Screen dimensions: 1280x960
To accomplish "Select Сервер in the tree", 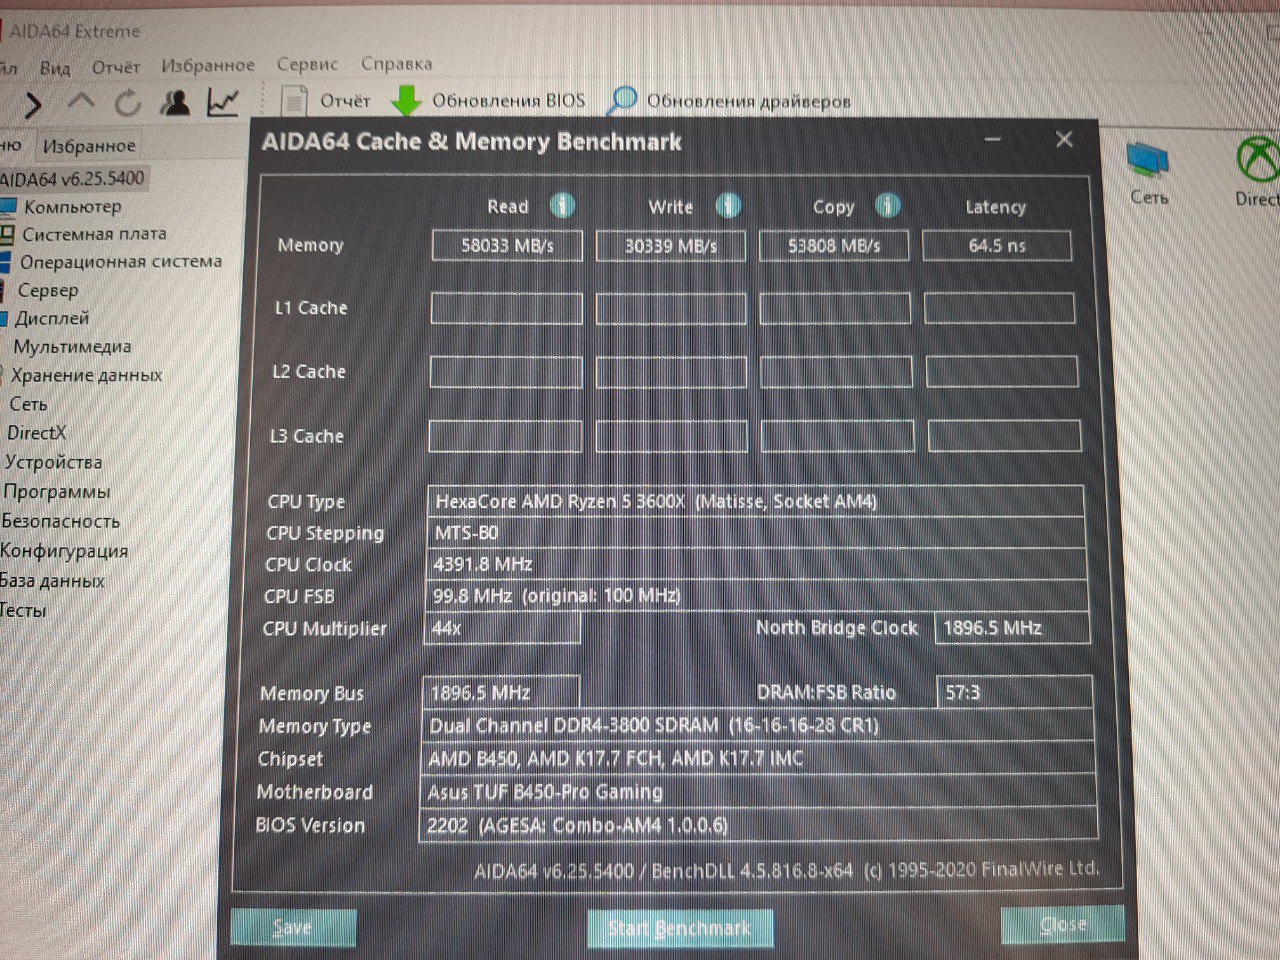I will (47, 290).
